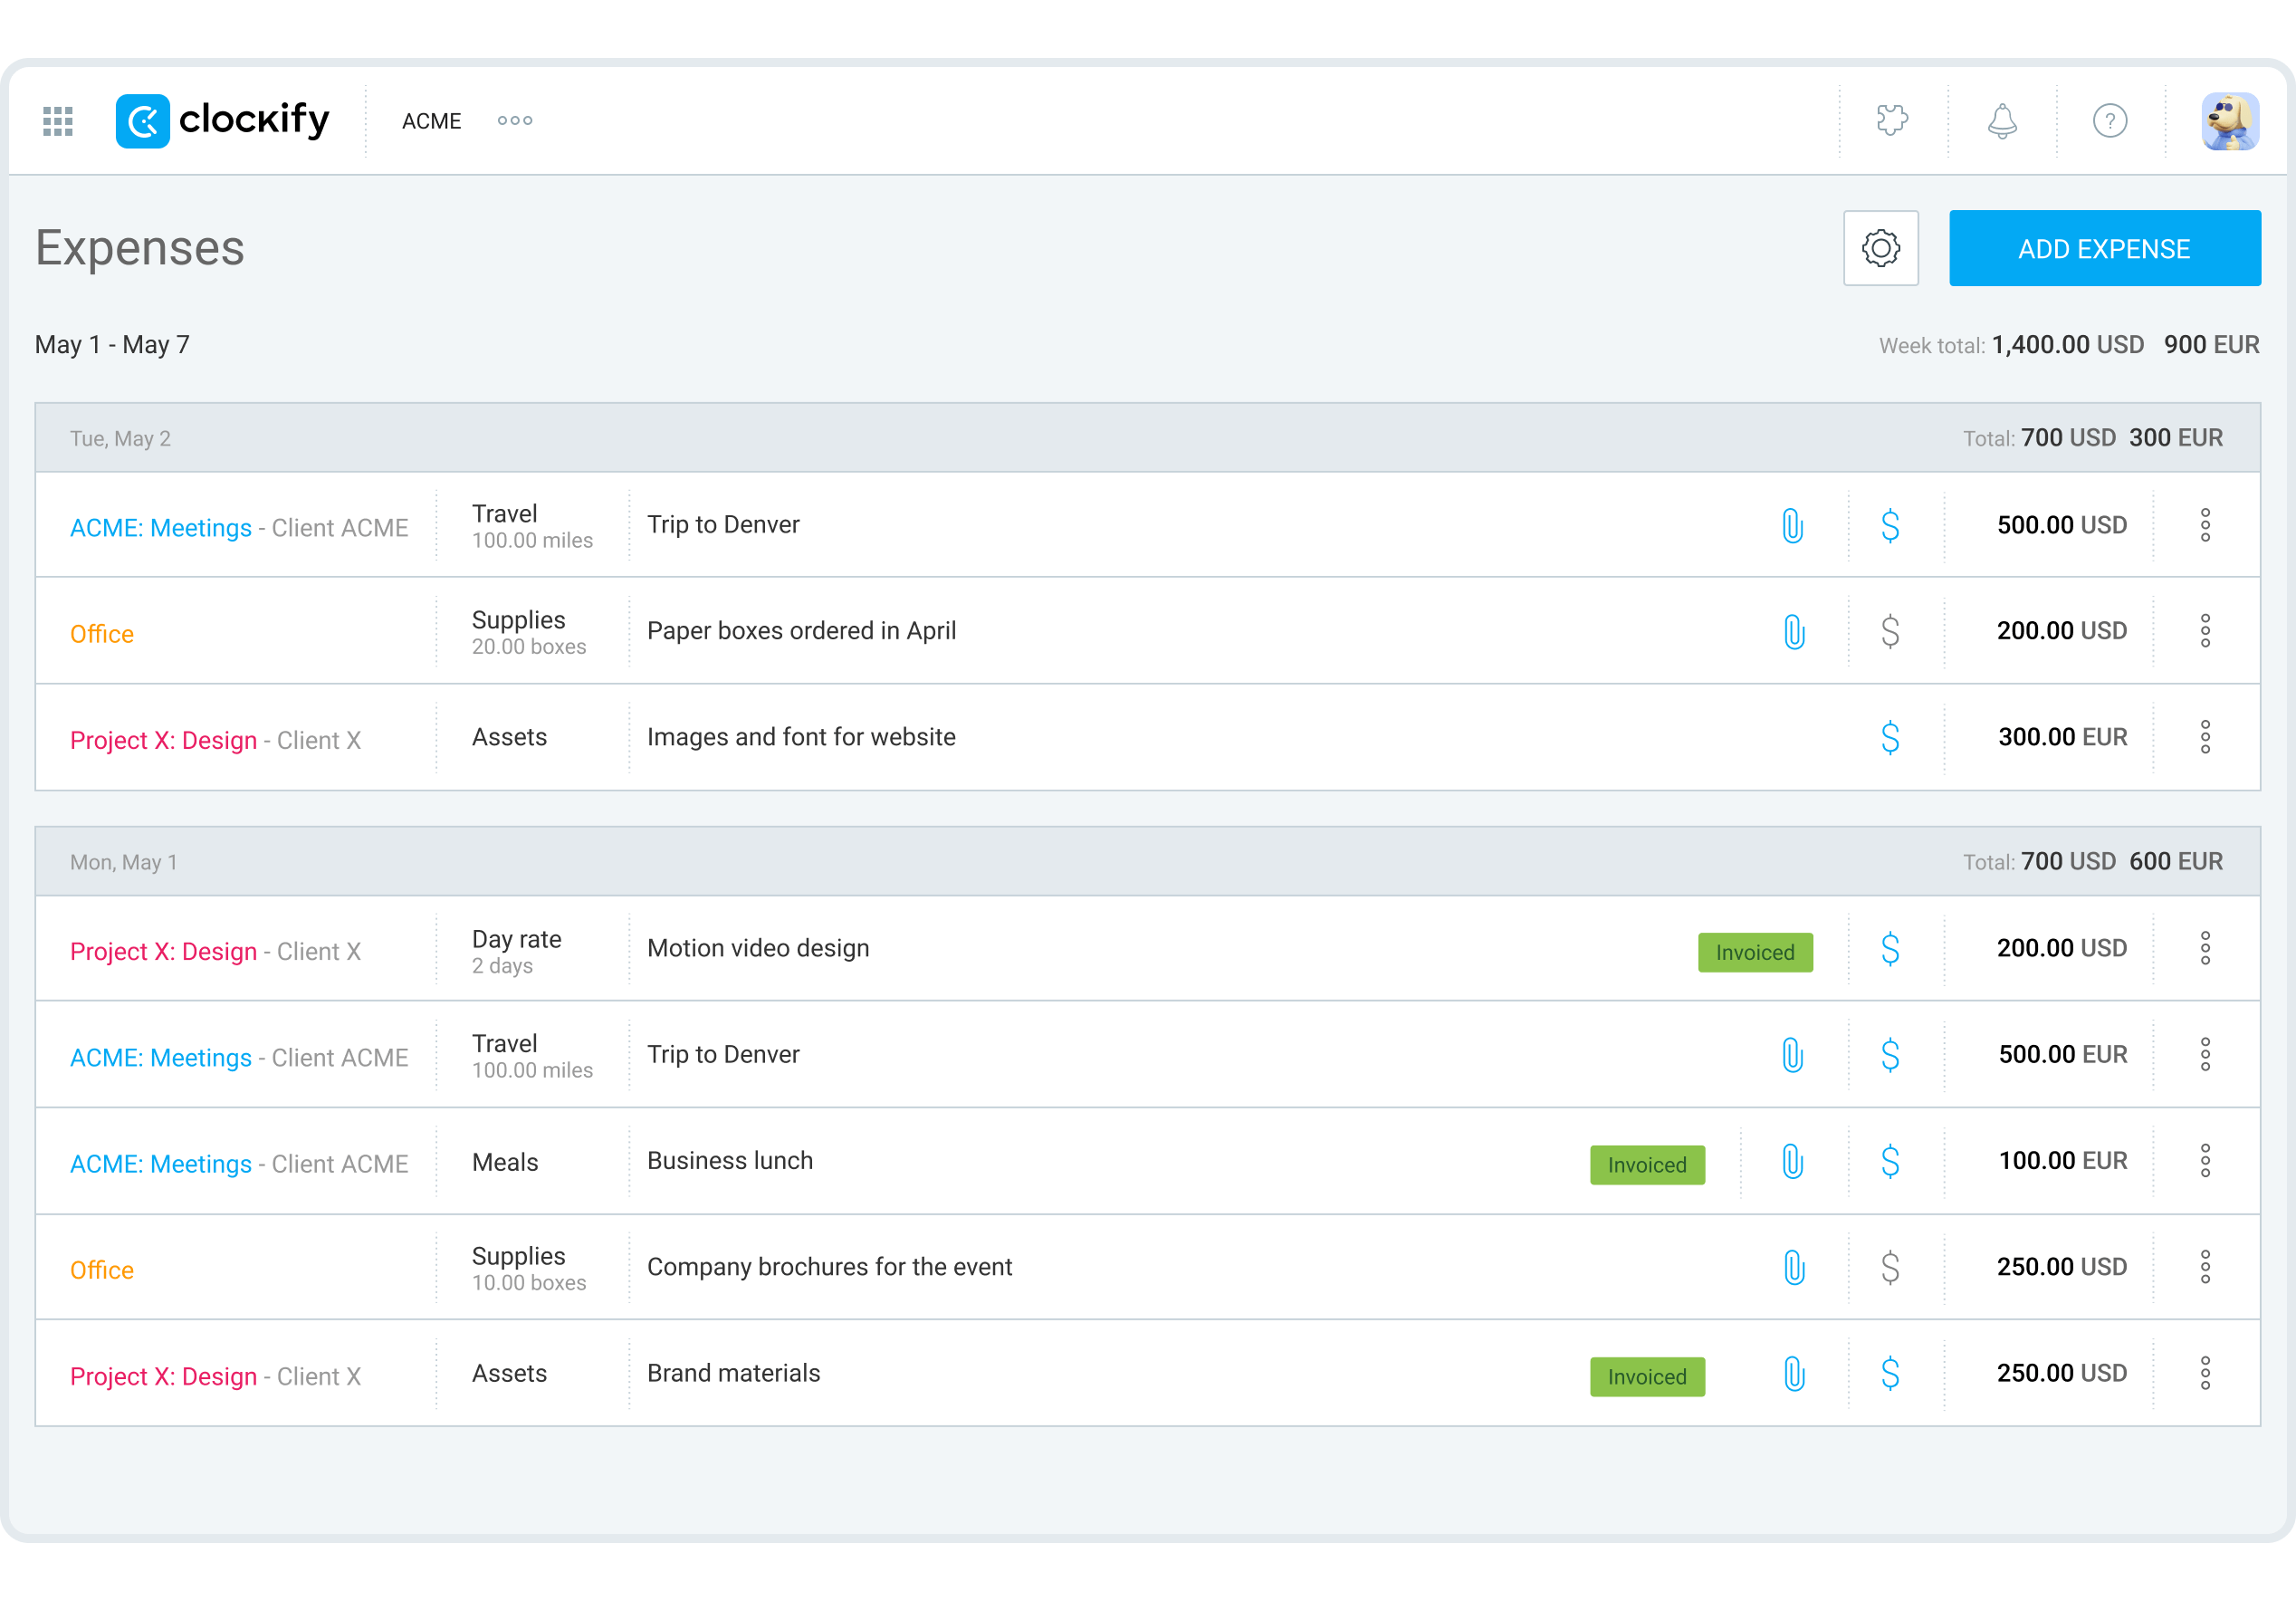This screenshot has height=1601, width=2296.
Task: Open the user profile avatar menu
Action: 2229,121
